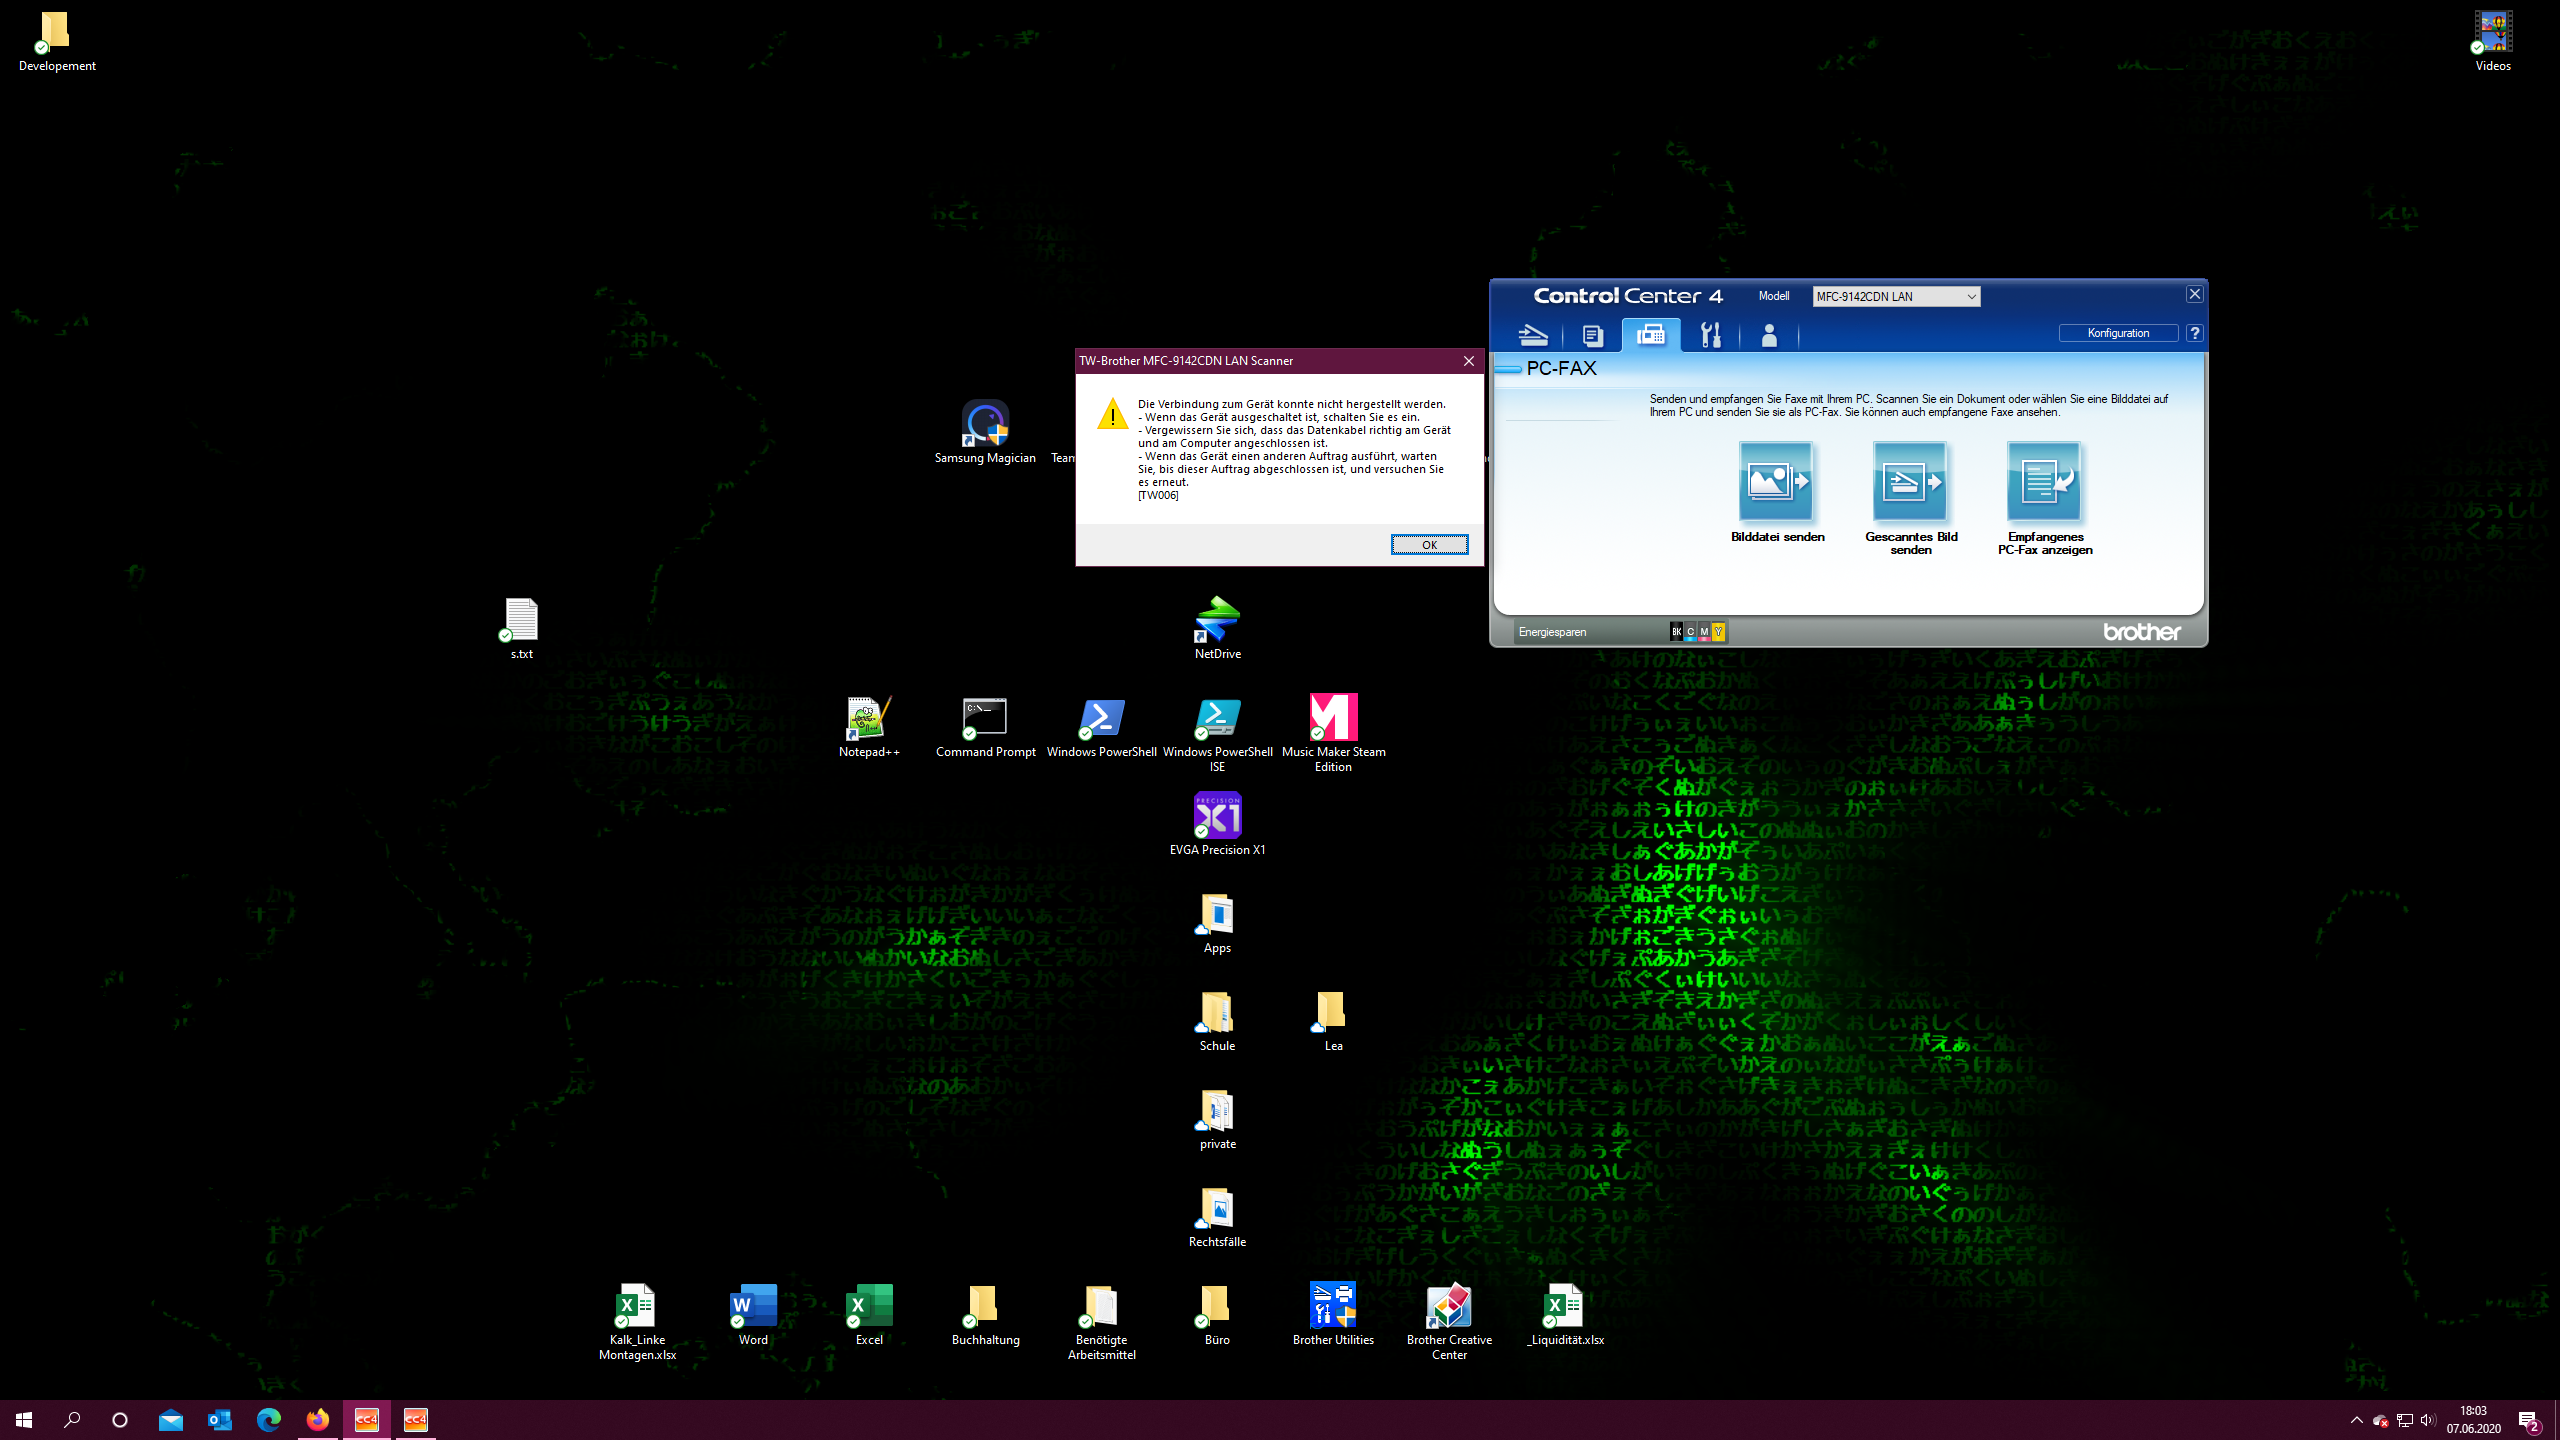This screenshot has width=2560, height=1440.
Task: Open Brother Utilities desktop icon
Action: 1333,1306
